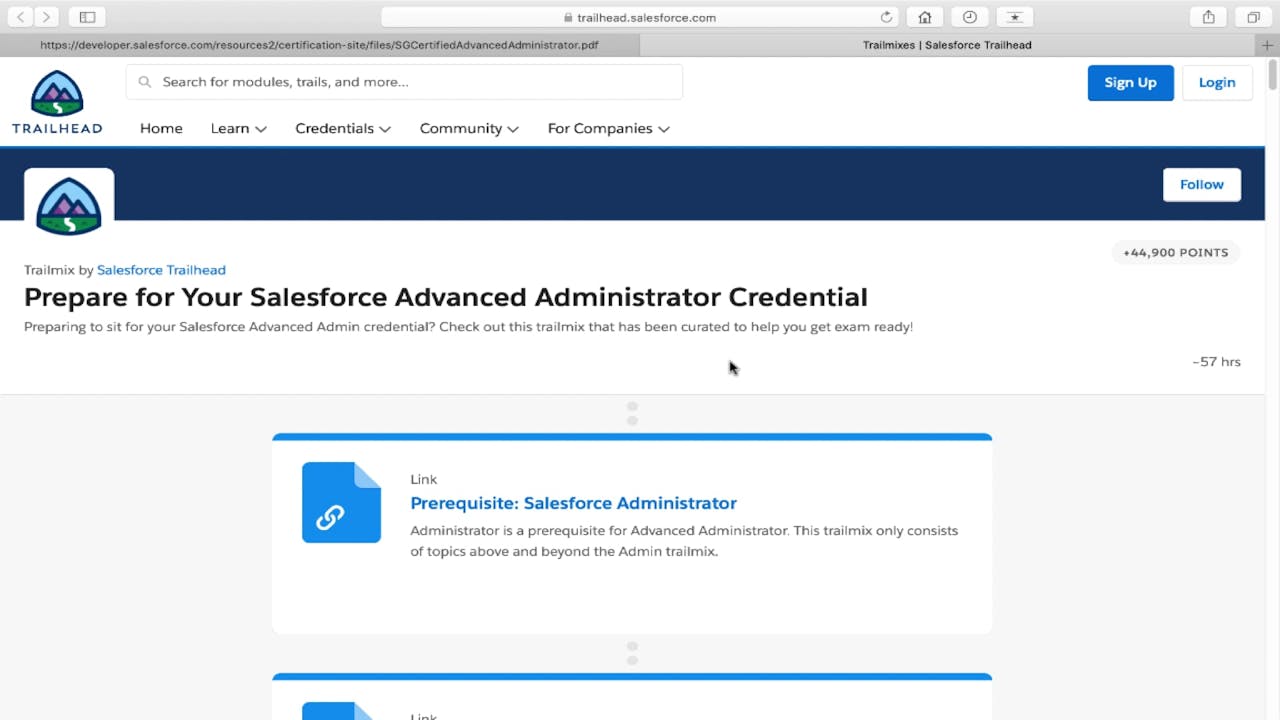Screen dimensions: 1280x720
Task: Click the browser back arrow
Action: click(21, 17)
